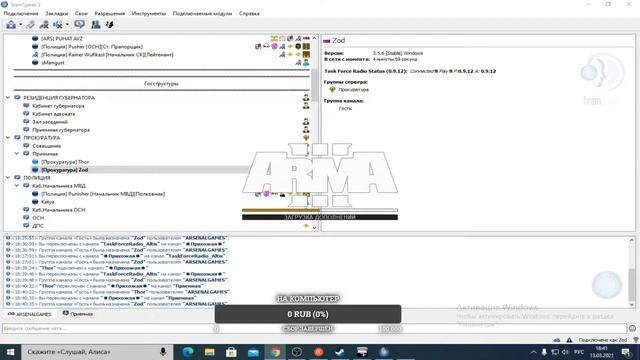640x360 pixels.
Task: Click the channel tree vertical scrollbar
Action: (315, 85)
